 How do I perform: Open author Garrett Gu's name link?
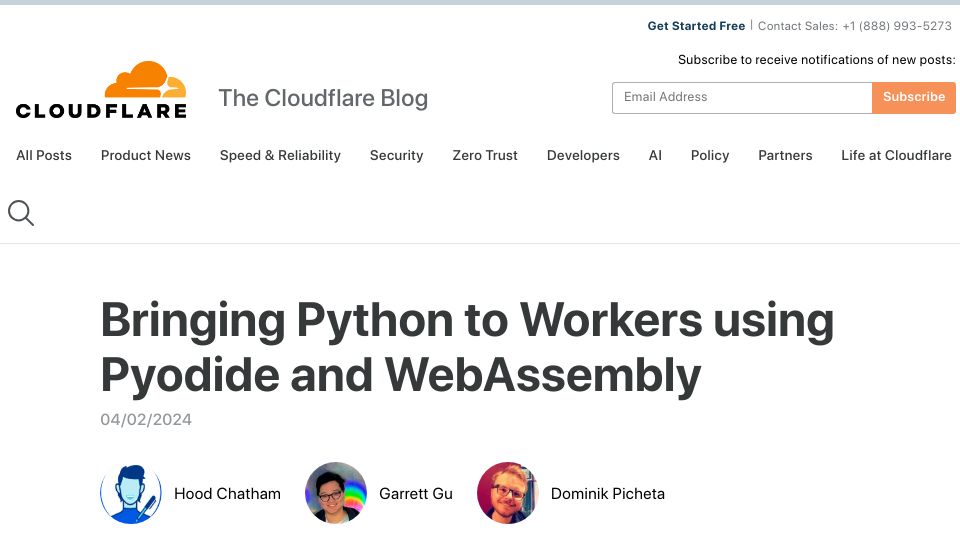pyautogui.click(x=416, y=493)
